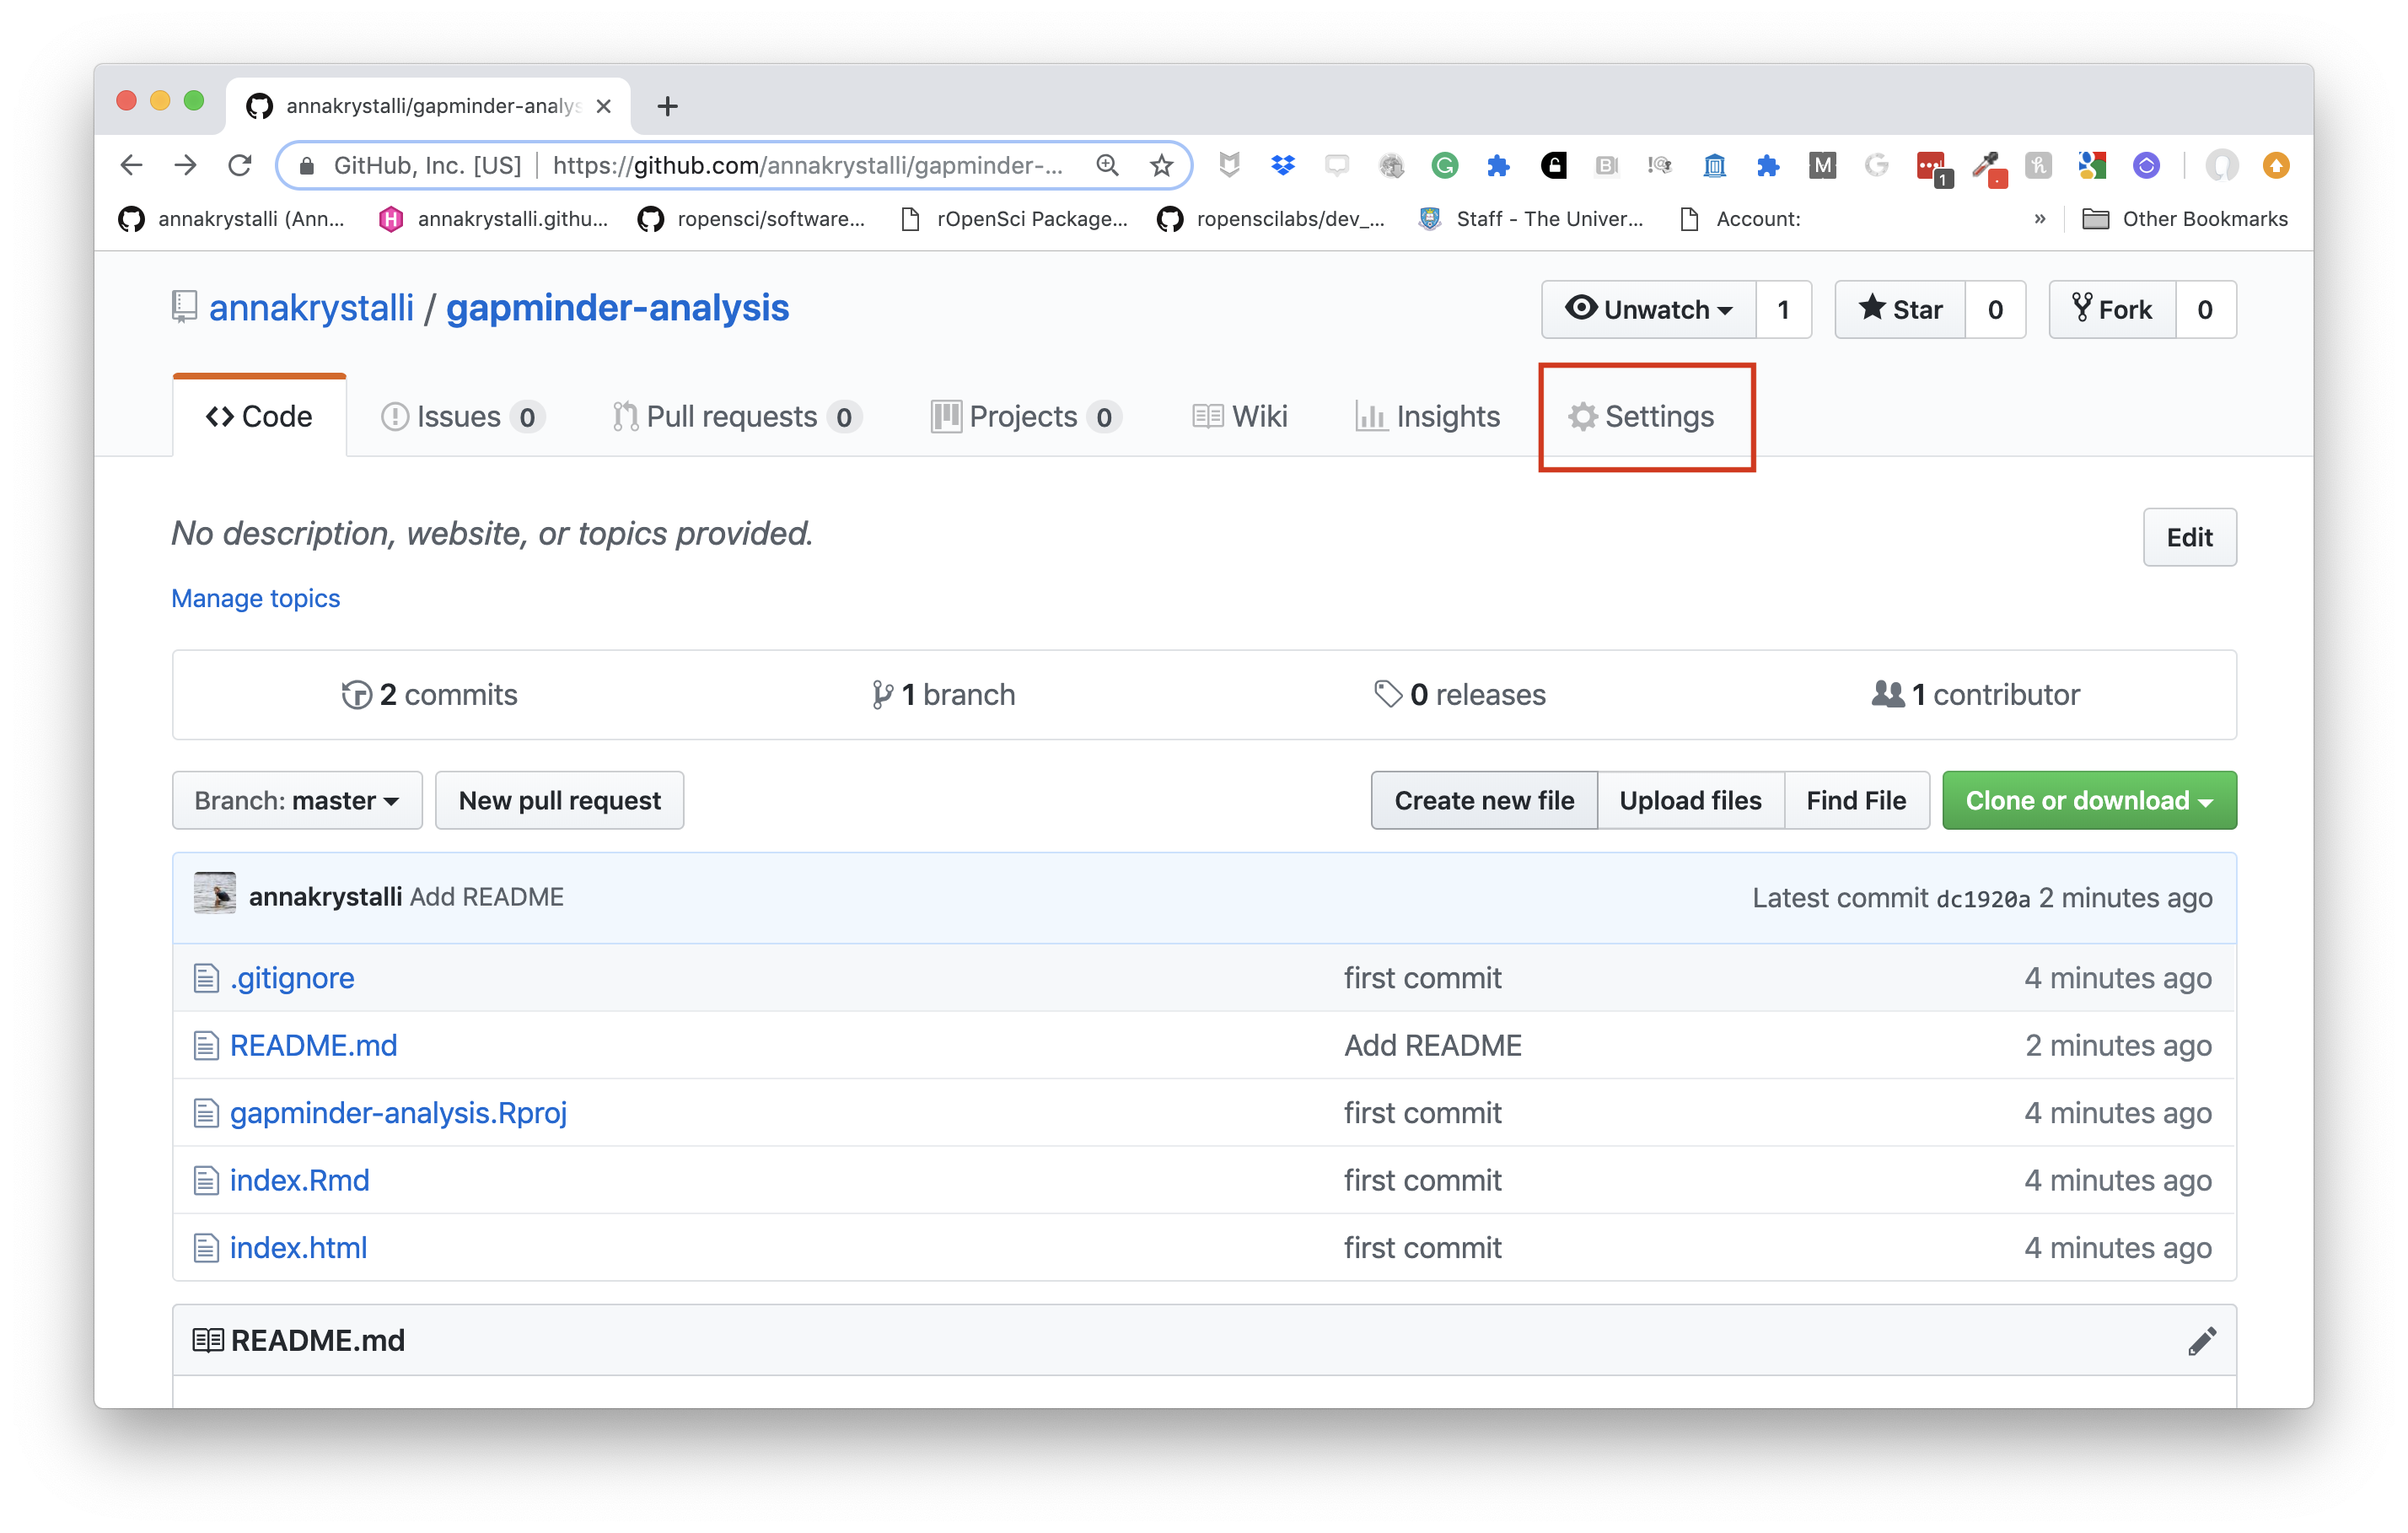Image resolution: width=2408 pixels, height=1533 pixels.
Task: Click the browser back arrow
Action: [x=131, y=165]
